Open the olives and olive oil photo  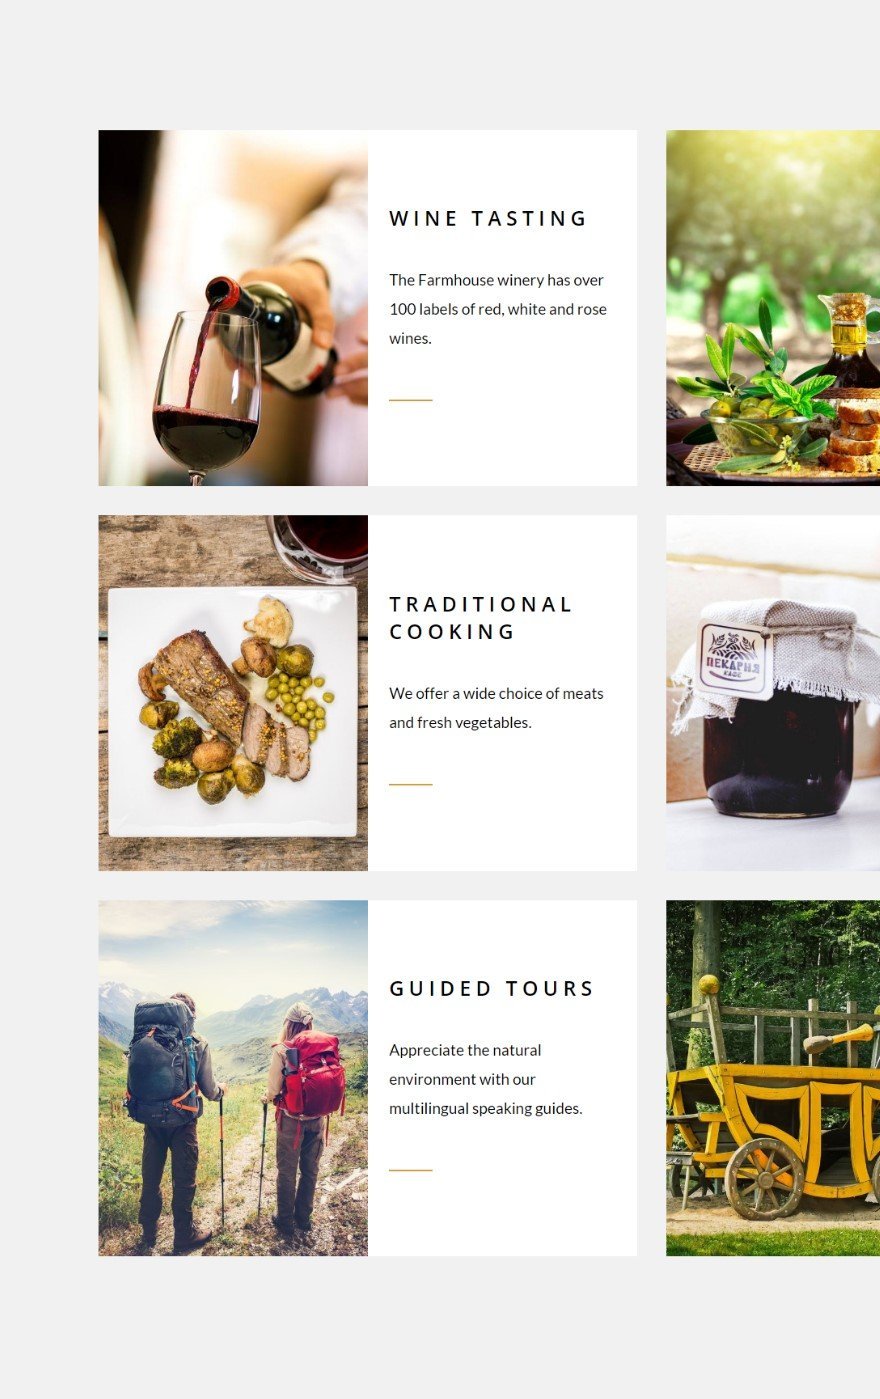(x=773, y=308)
